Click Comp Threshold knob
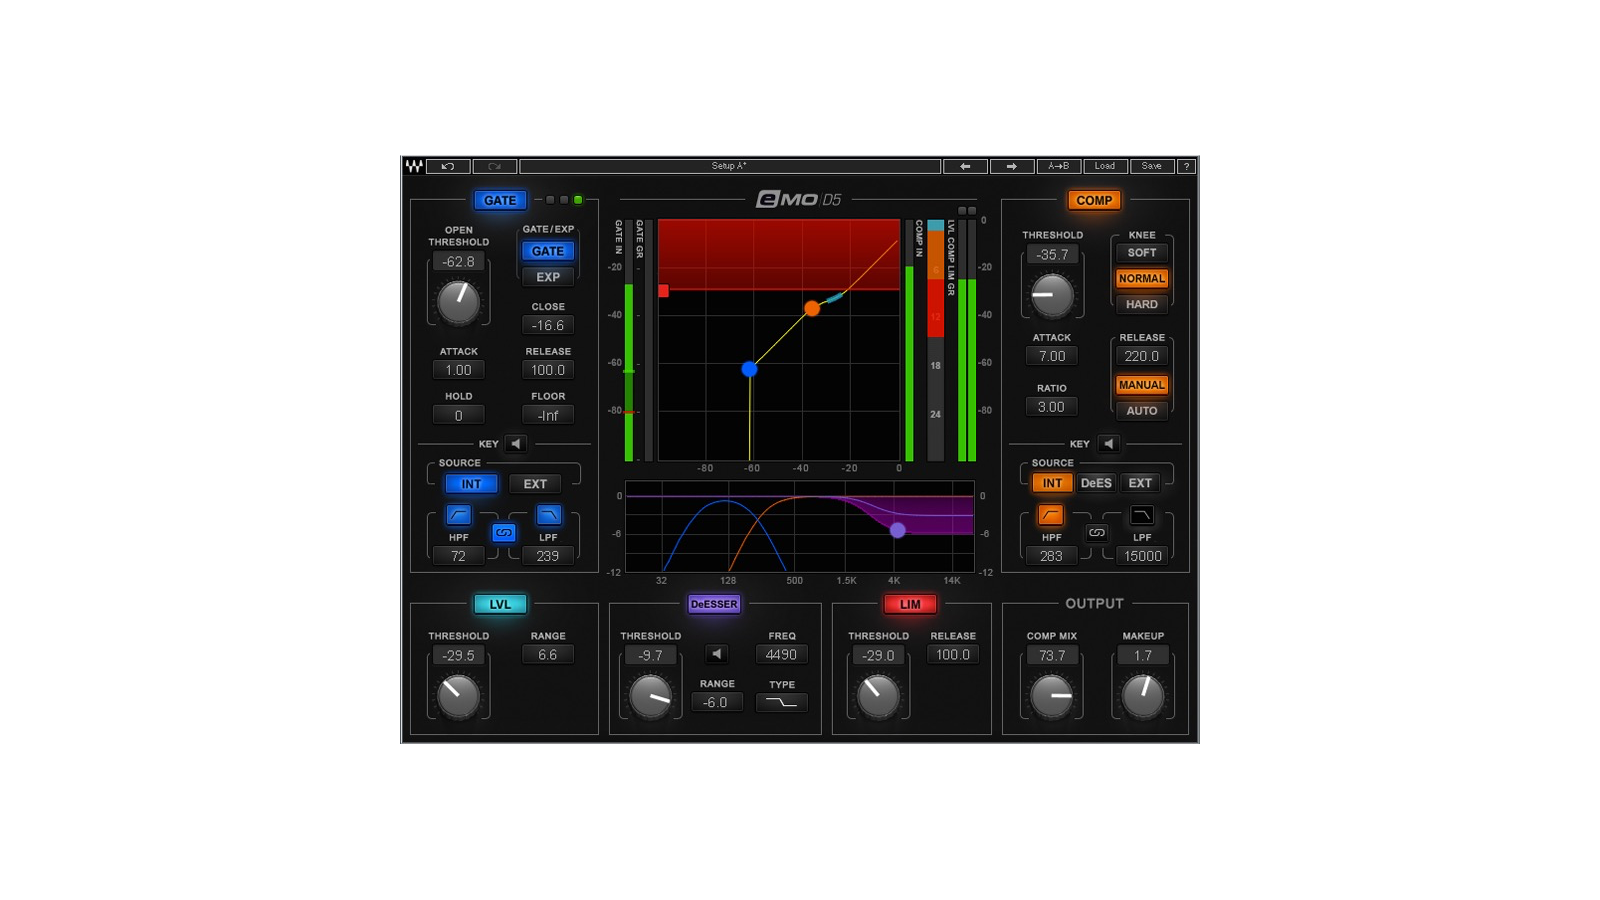1600x900 pixels. coord(1052,295)
